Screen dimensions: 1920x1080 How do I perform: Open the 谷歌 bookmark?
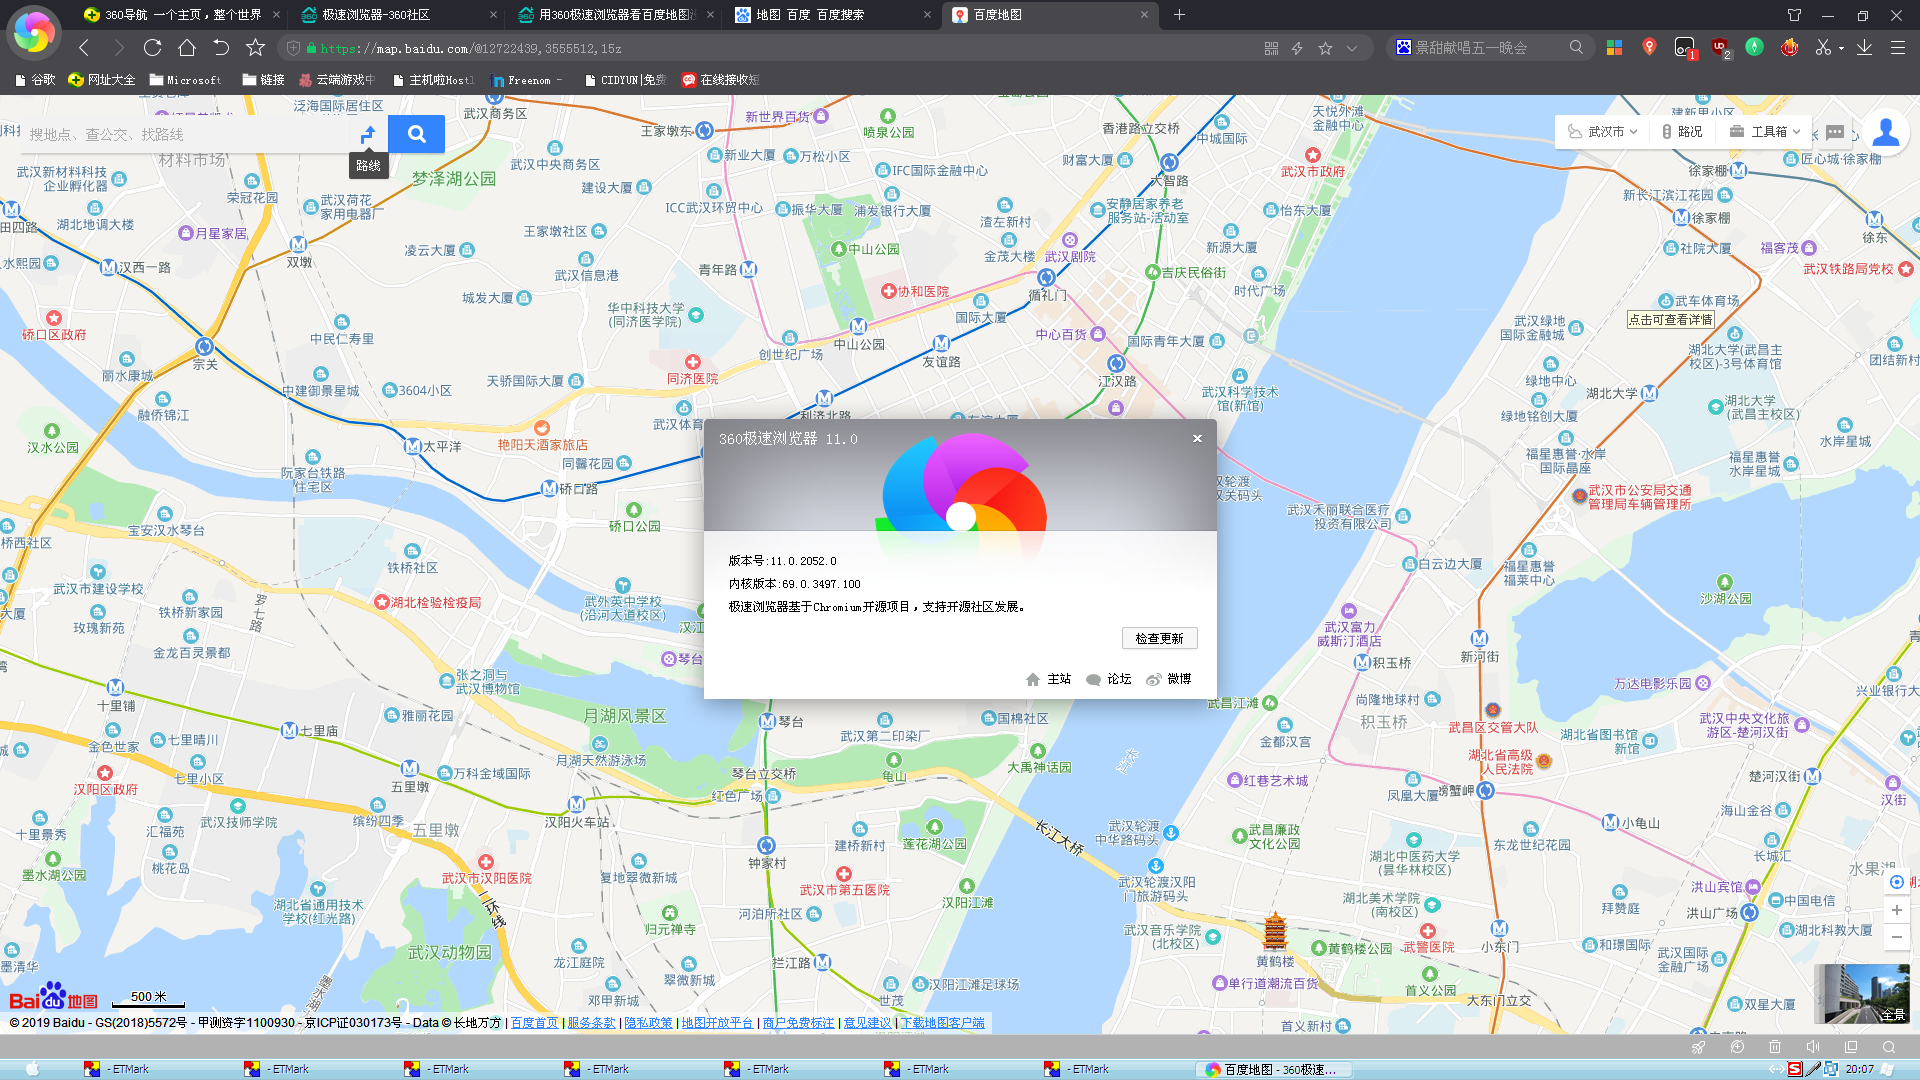click(35, 80)
